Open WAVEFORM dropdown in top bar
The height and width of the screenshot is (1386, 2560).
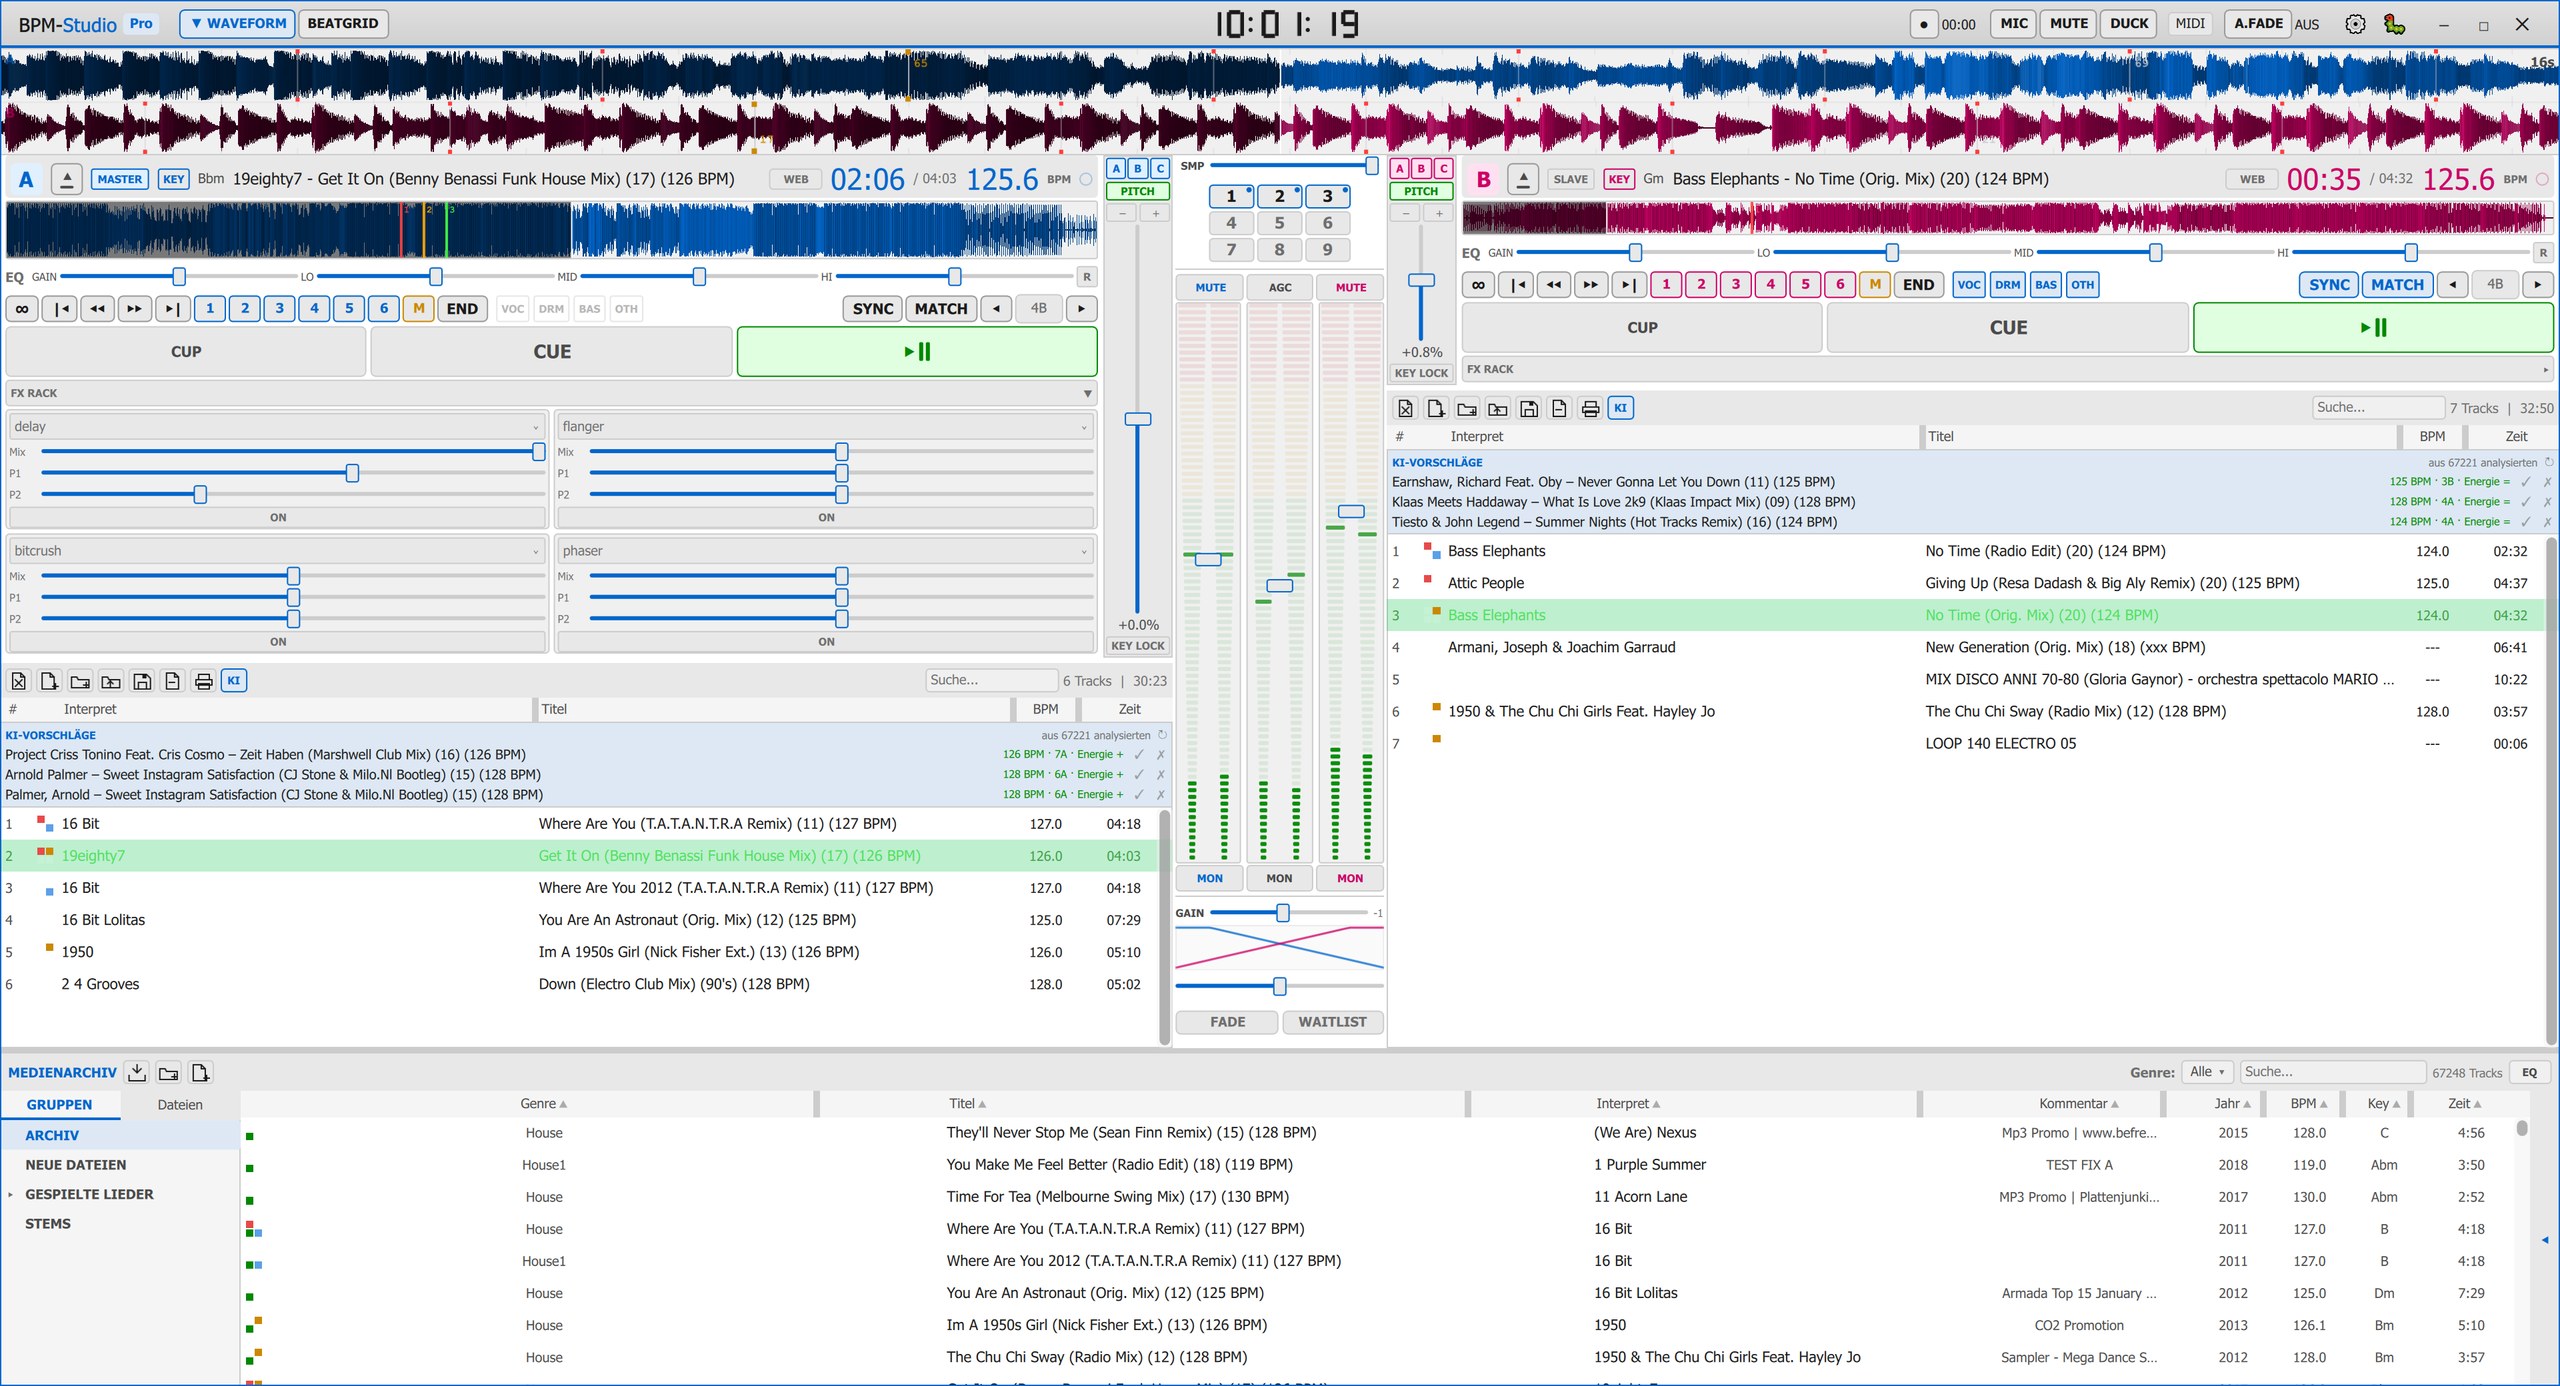[237, 23]
